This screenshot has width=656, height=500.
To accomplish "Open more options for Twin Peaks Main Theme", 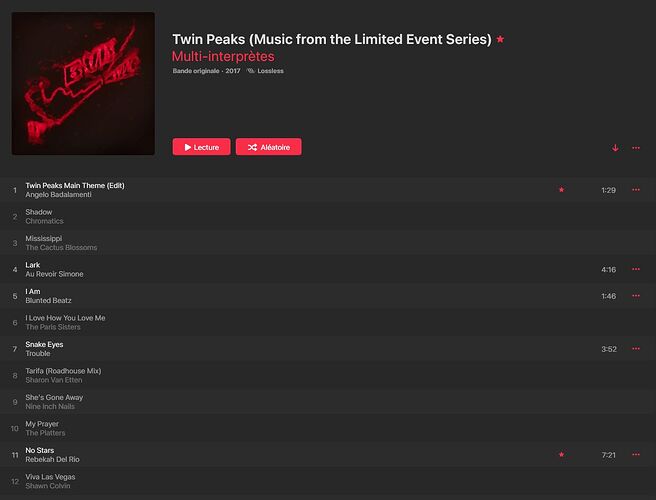I will (636, 190).
